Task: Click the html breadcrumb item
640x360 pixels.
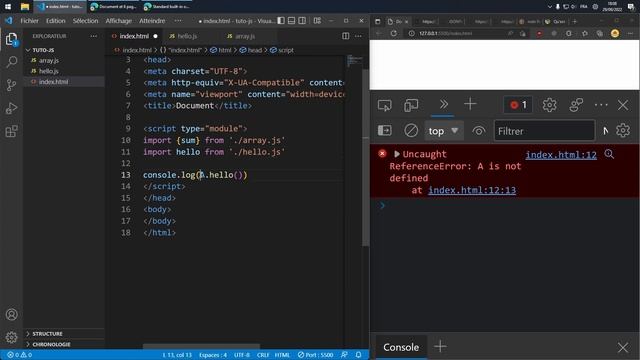Action: click(x=221, y=50)
